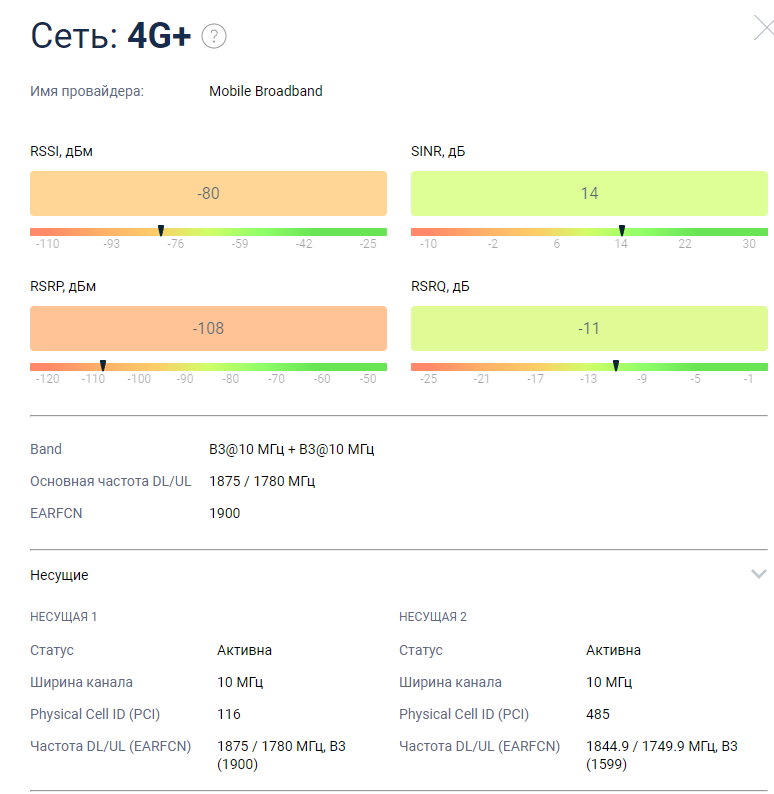Click the Mobile Broadband provider name
The height and width of the screenshot is (794, 774).
click(266, 91)
